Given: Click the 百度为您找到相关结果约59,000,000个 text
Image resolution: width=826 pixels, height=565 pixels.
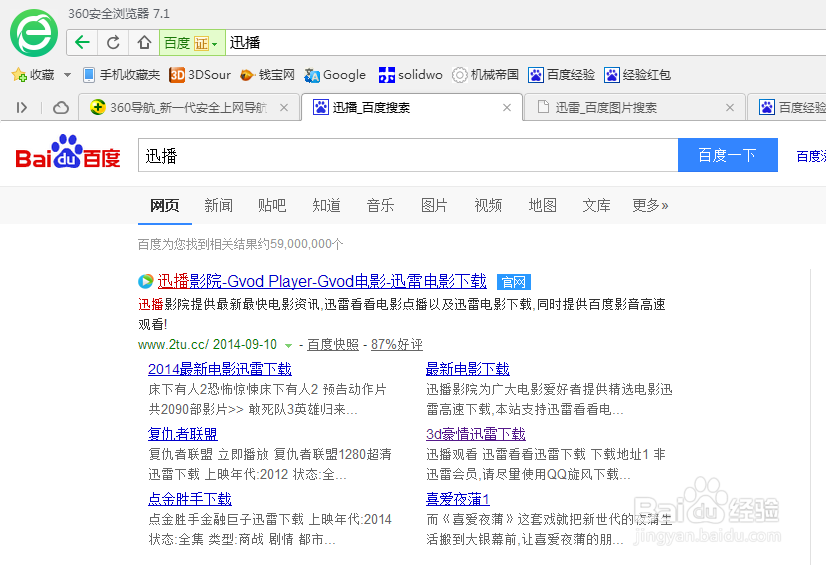Looking at the screenshot, I should click(241, 244).
